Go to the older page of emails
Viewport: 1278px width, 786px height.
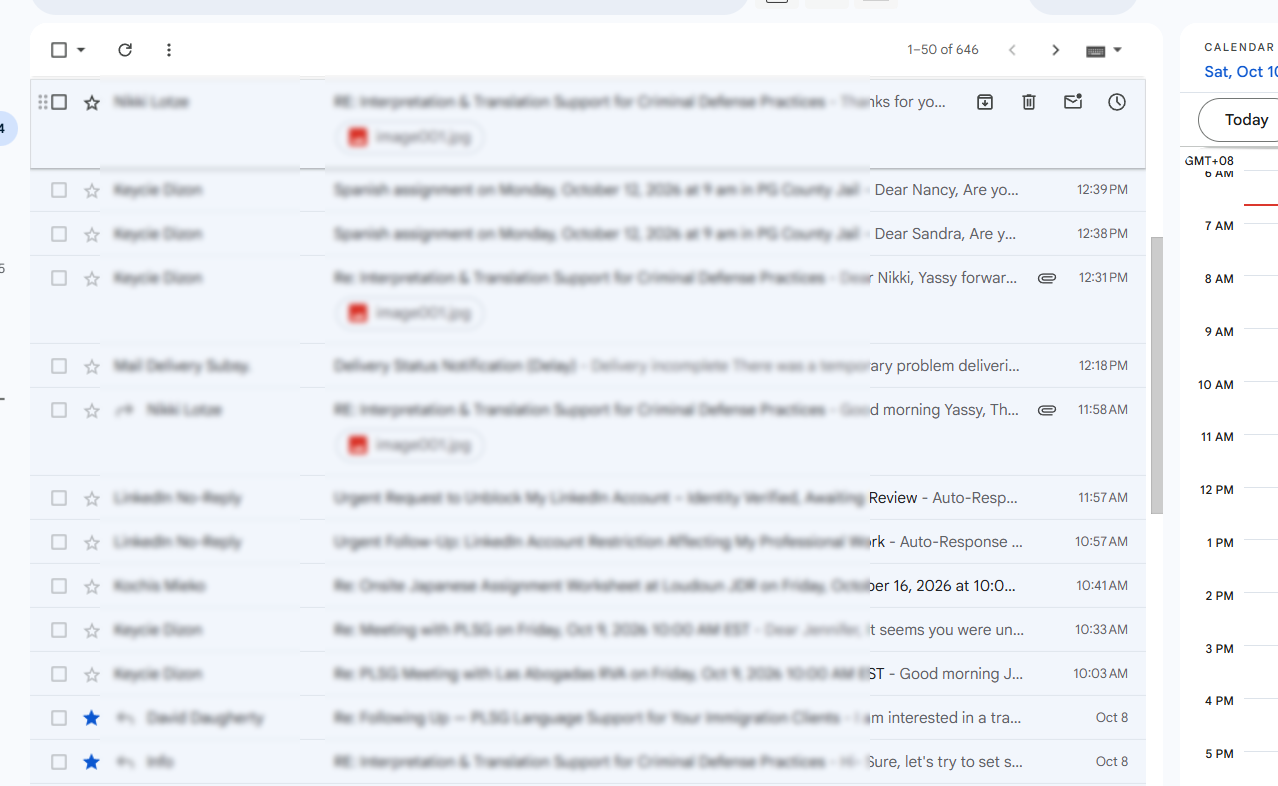pyautogui.click(x=1055, y=50)
